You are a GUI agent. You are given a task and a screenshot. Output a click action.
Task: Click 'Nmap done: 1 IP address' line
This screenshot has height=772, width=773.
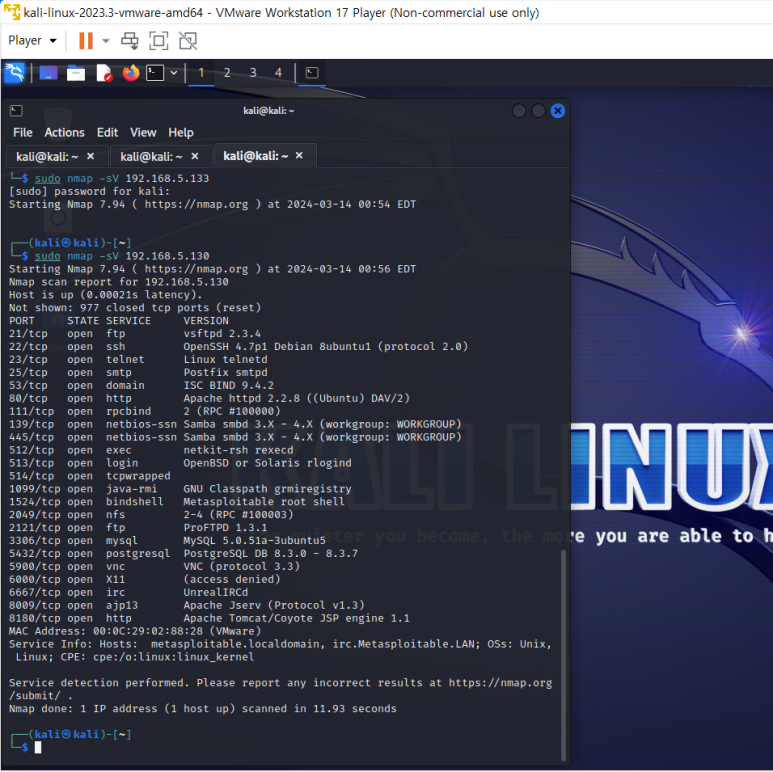coord(203,708)
